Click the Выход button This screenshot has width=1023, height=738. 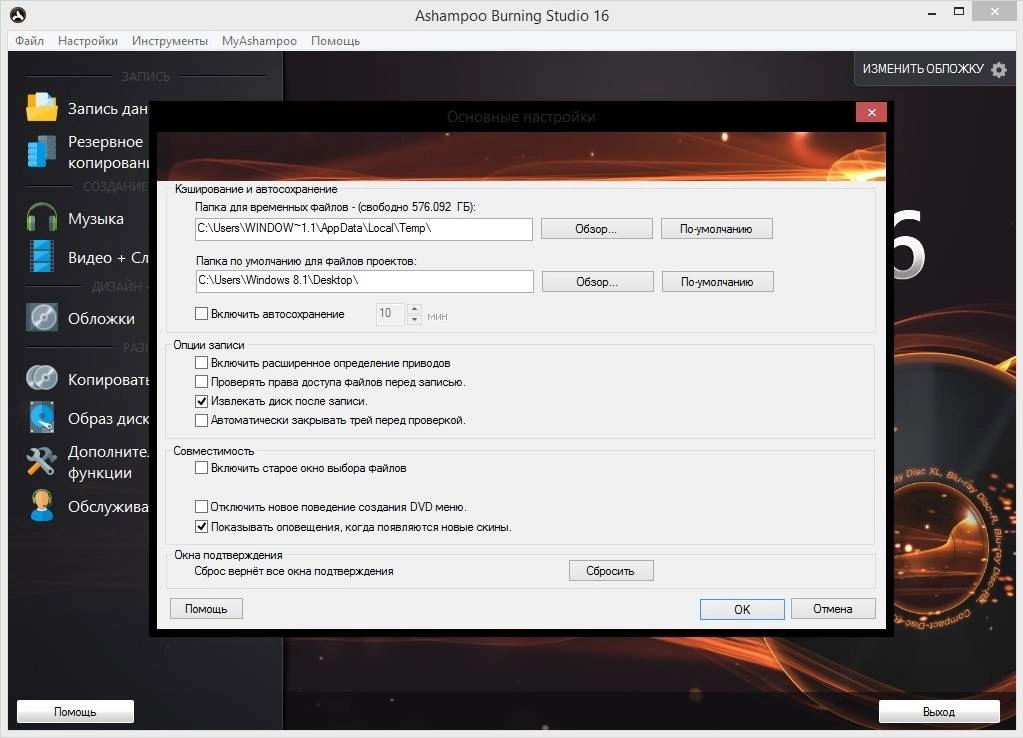coord(939,711)
